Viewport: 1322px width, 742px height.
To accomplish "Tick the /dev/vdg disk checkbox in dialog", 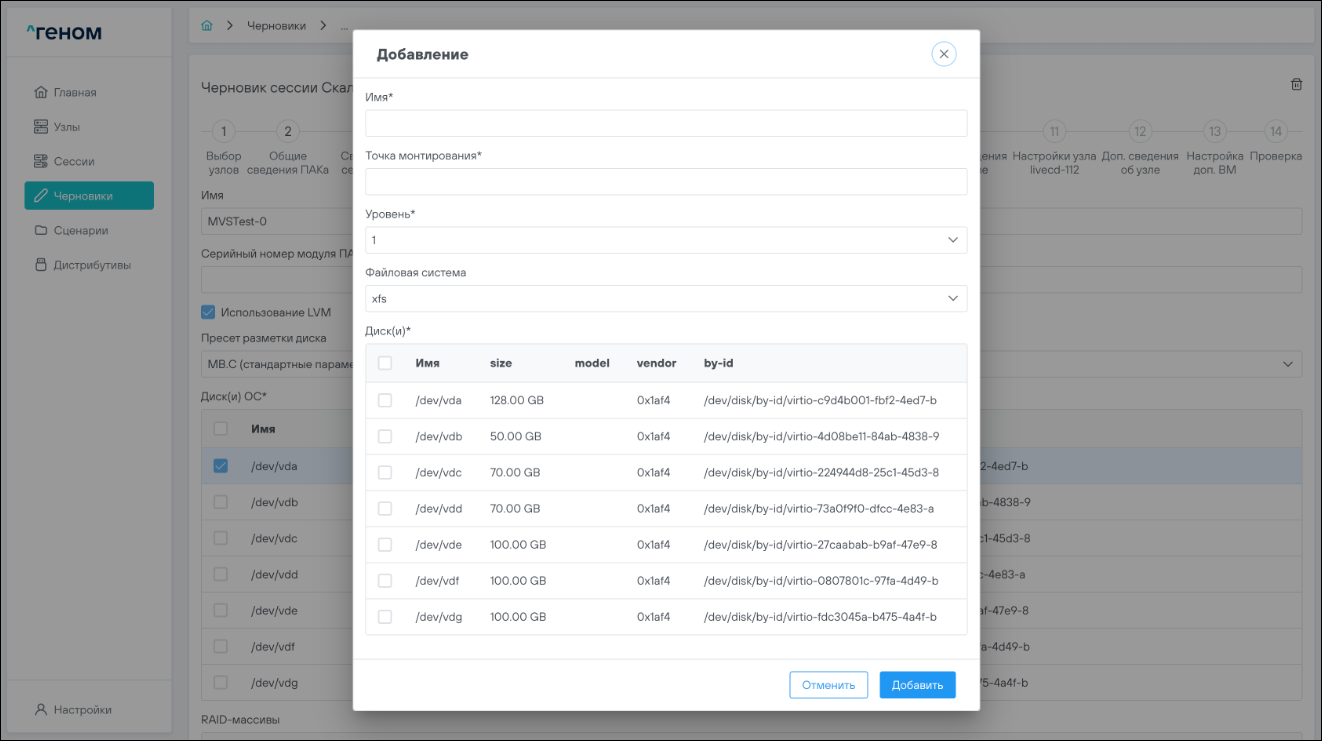I will (x=385, y=617).
